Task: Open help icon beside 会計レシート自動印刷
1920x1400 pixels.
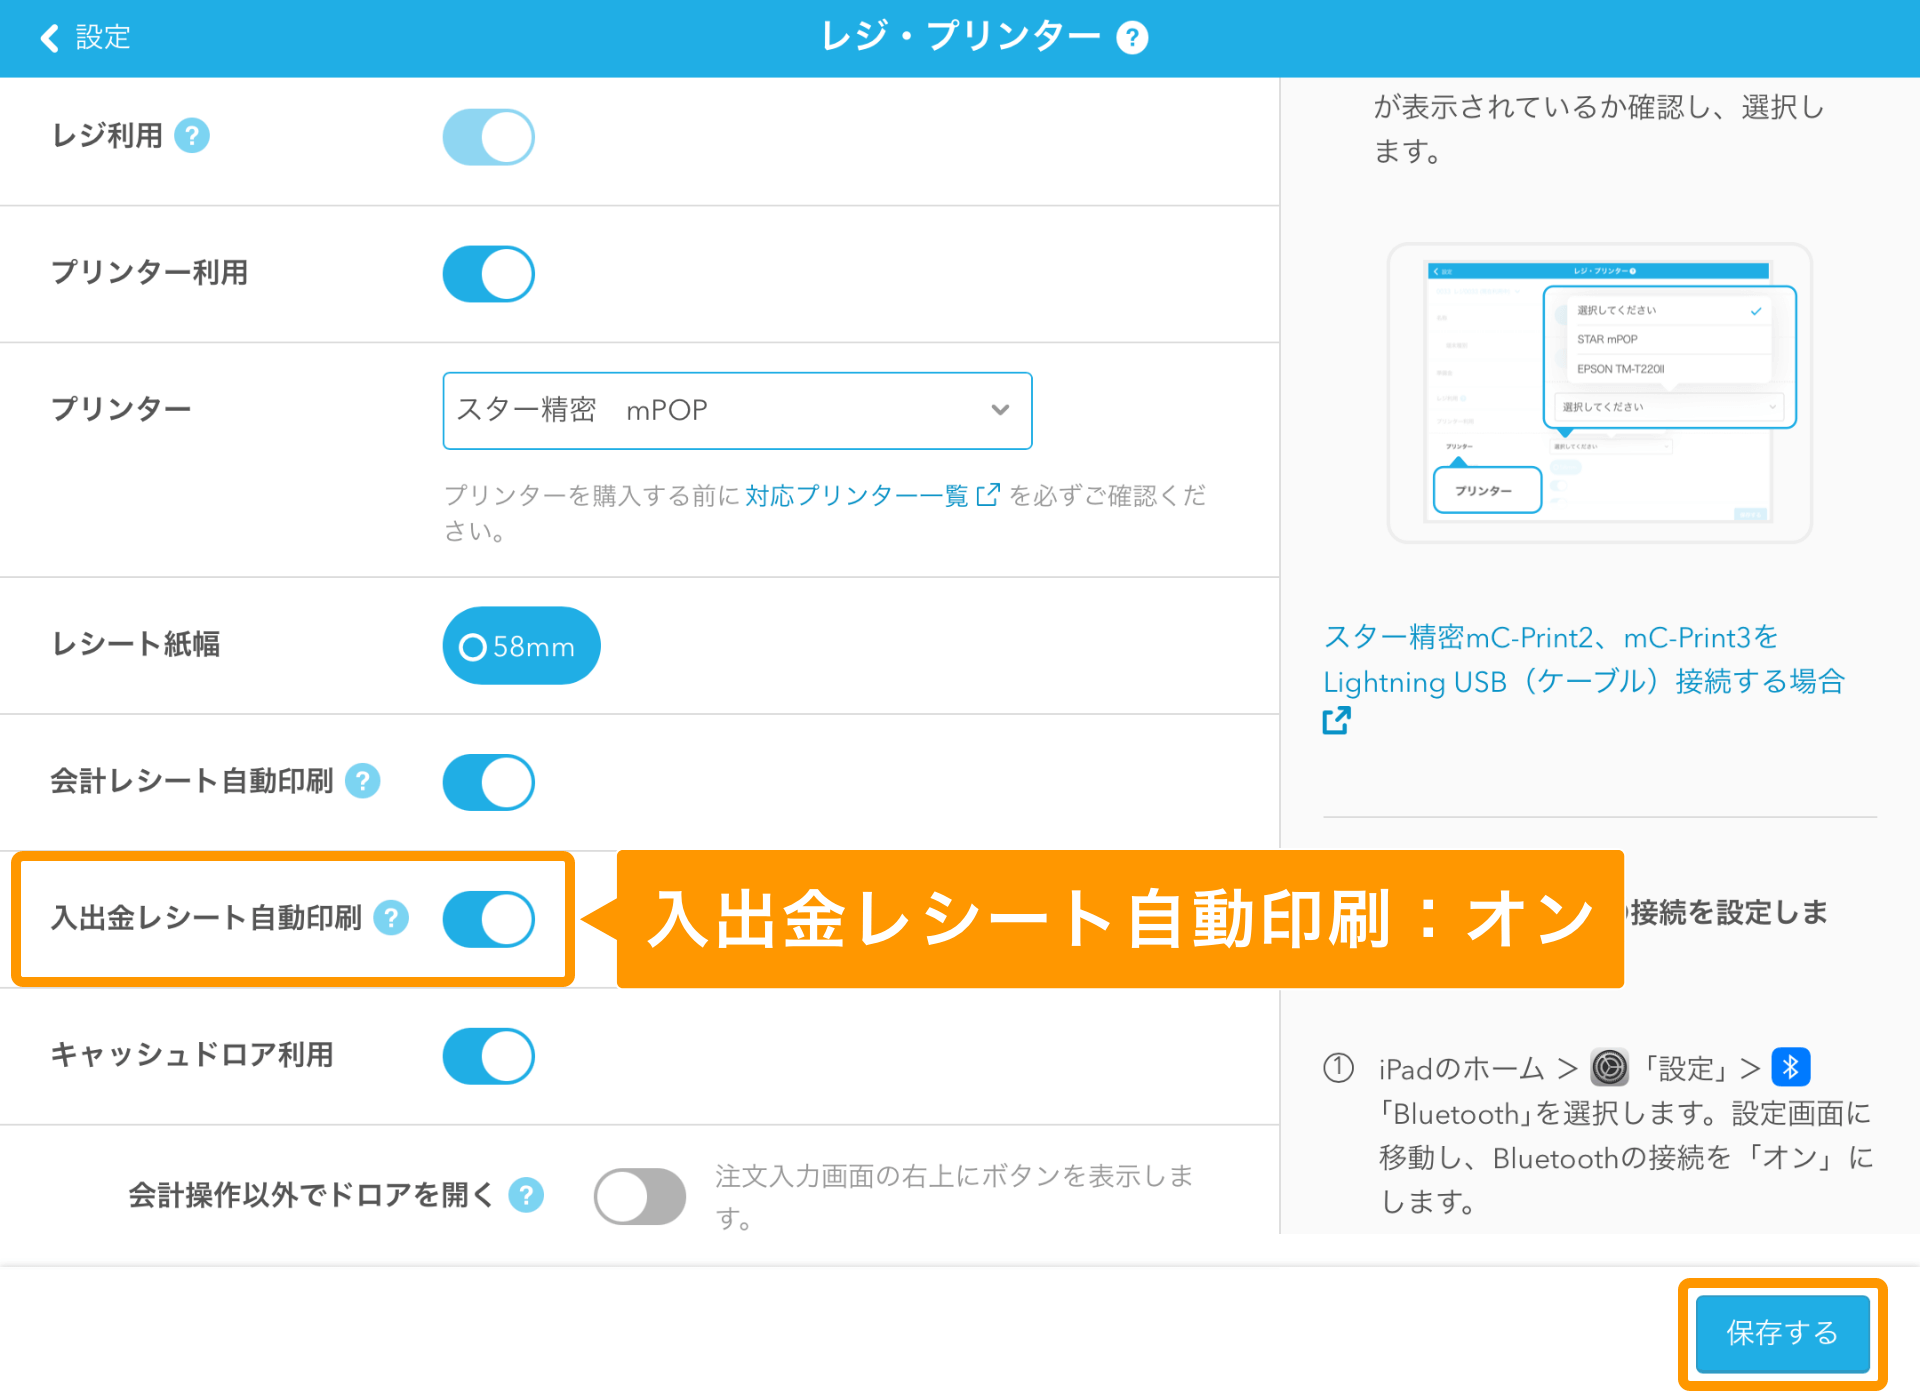Action: (362, 781)
